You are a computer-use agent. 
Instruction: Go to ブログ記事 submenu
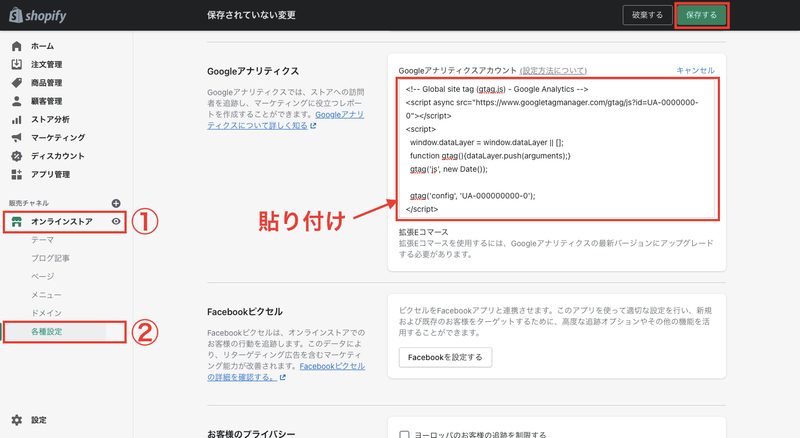pyautogui.click(x=50, y=258)
